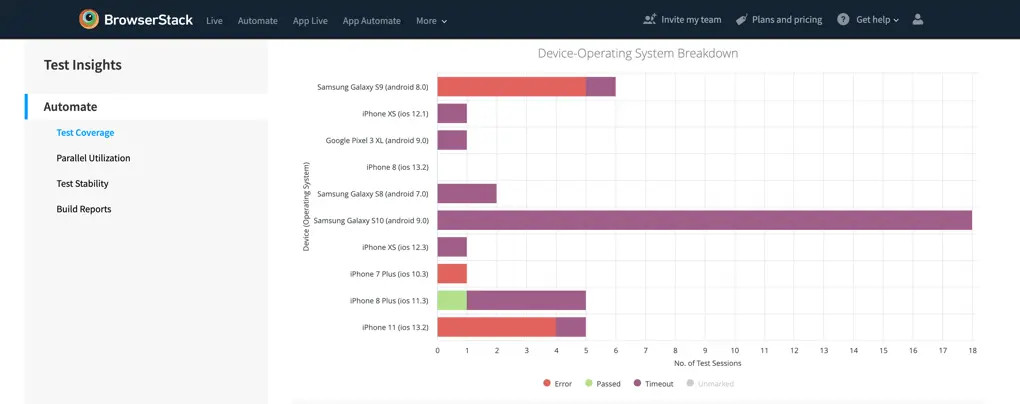Toggle the Error series in legend
This screenshot has height=404, width=1020.
click(557, 384)
